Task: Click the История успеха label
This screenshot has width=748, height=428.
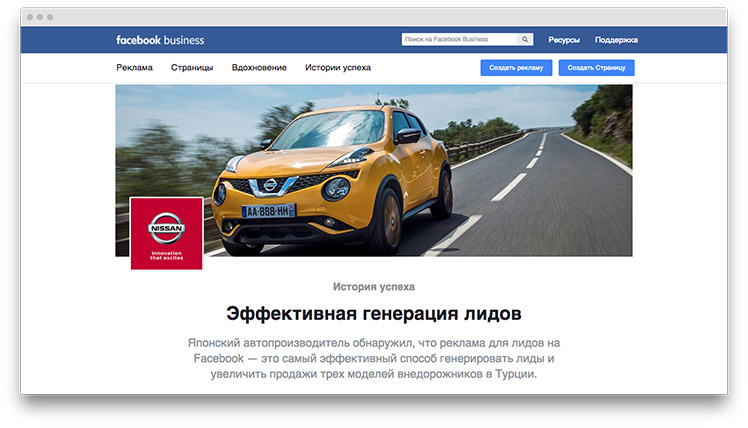Action: tap(374, 287)
